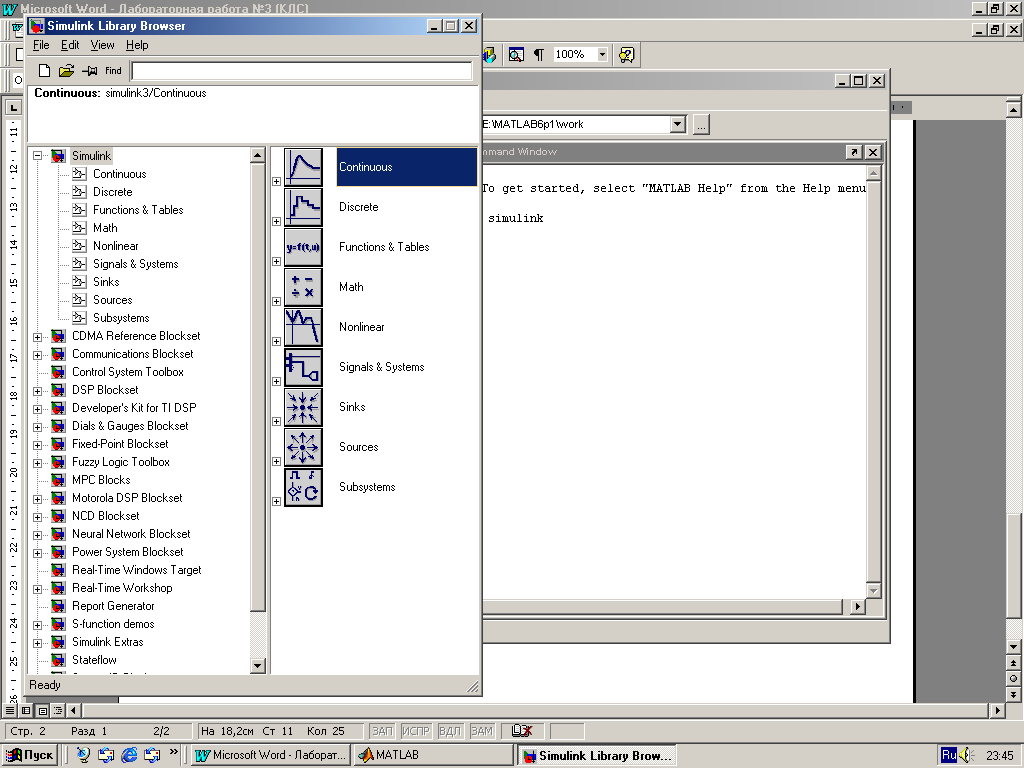Select the Motorola DSP Blockset entry

127,498
